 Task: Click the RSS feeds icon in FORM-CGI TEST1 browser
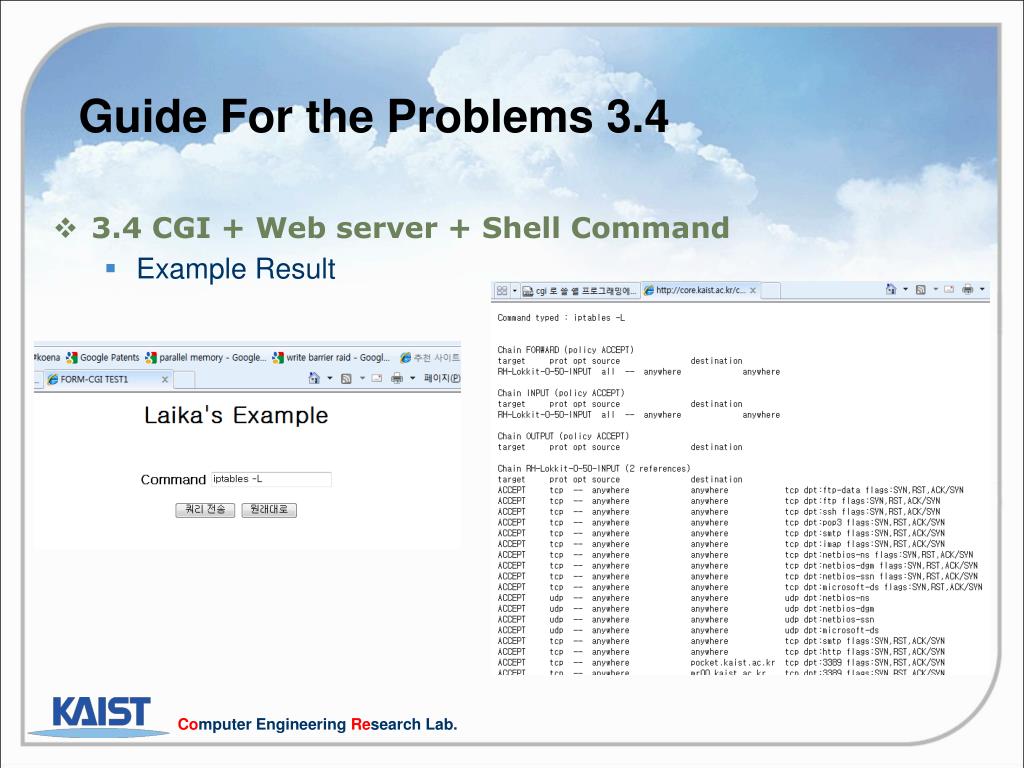(347, 379)
